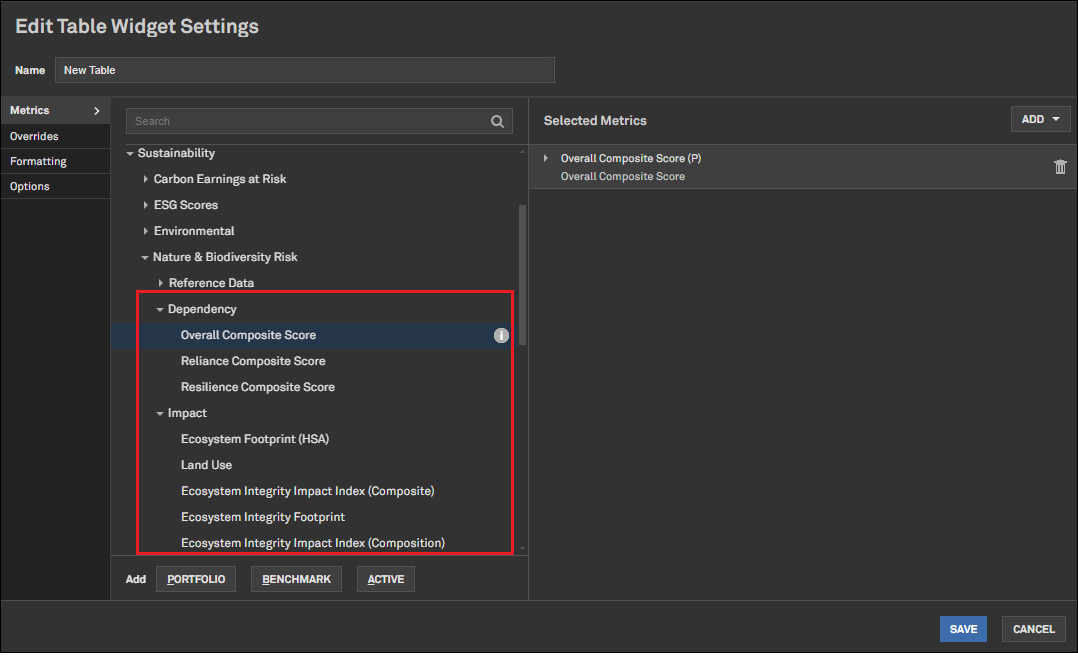The height and width of the screenshot is (660, 1078).
Task: Add metric as PORTFOLIO
Action: 196,579
